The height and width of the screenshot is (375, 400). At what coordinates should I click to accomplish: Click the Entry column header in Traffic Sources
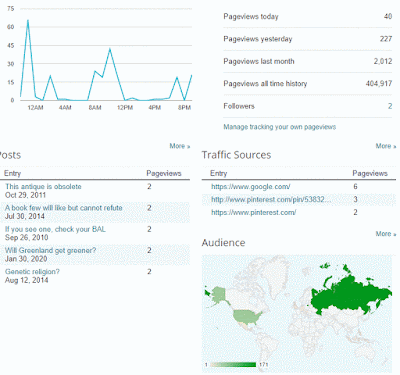tap(219, 173)
